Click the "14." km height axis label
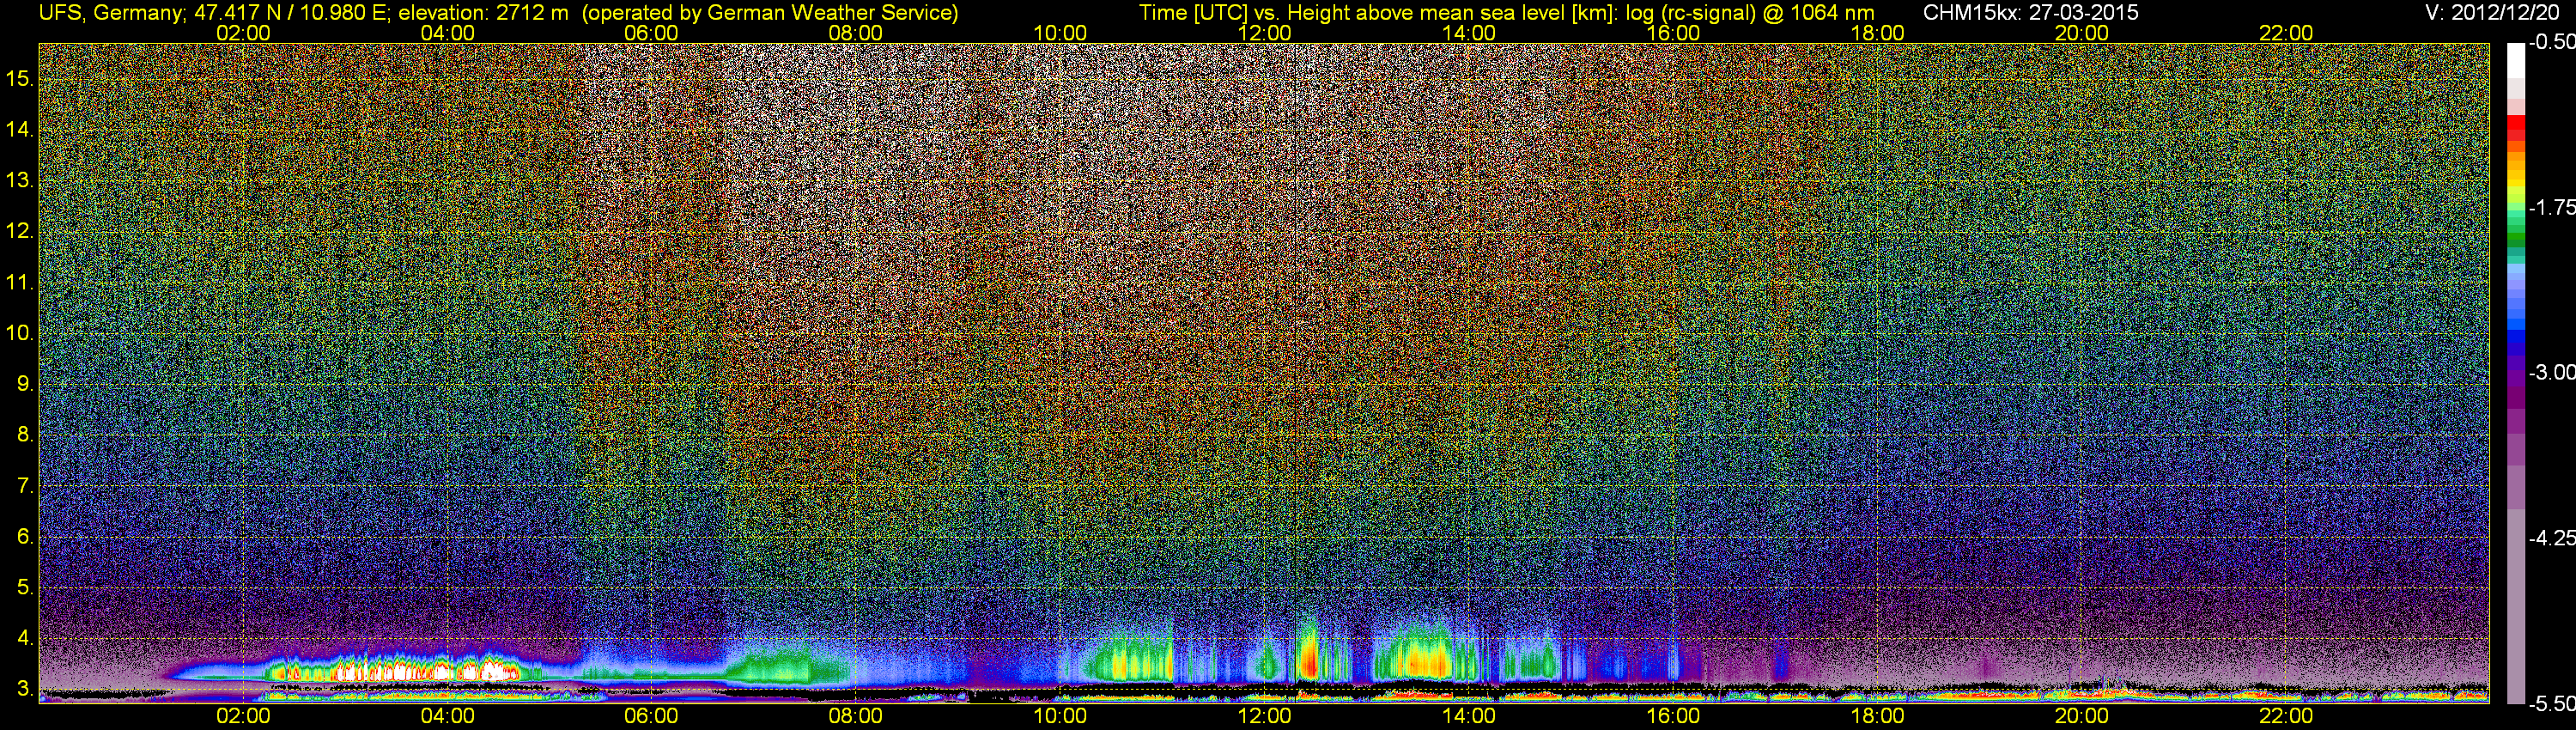The width and height of the screenshot is (2576, 730). point(20,130)
